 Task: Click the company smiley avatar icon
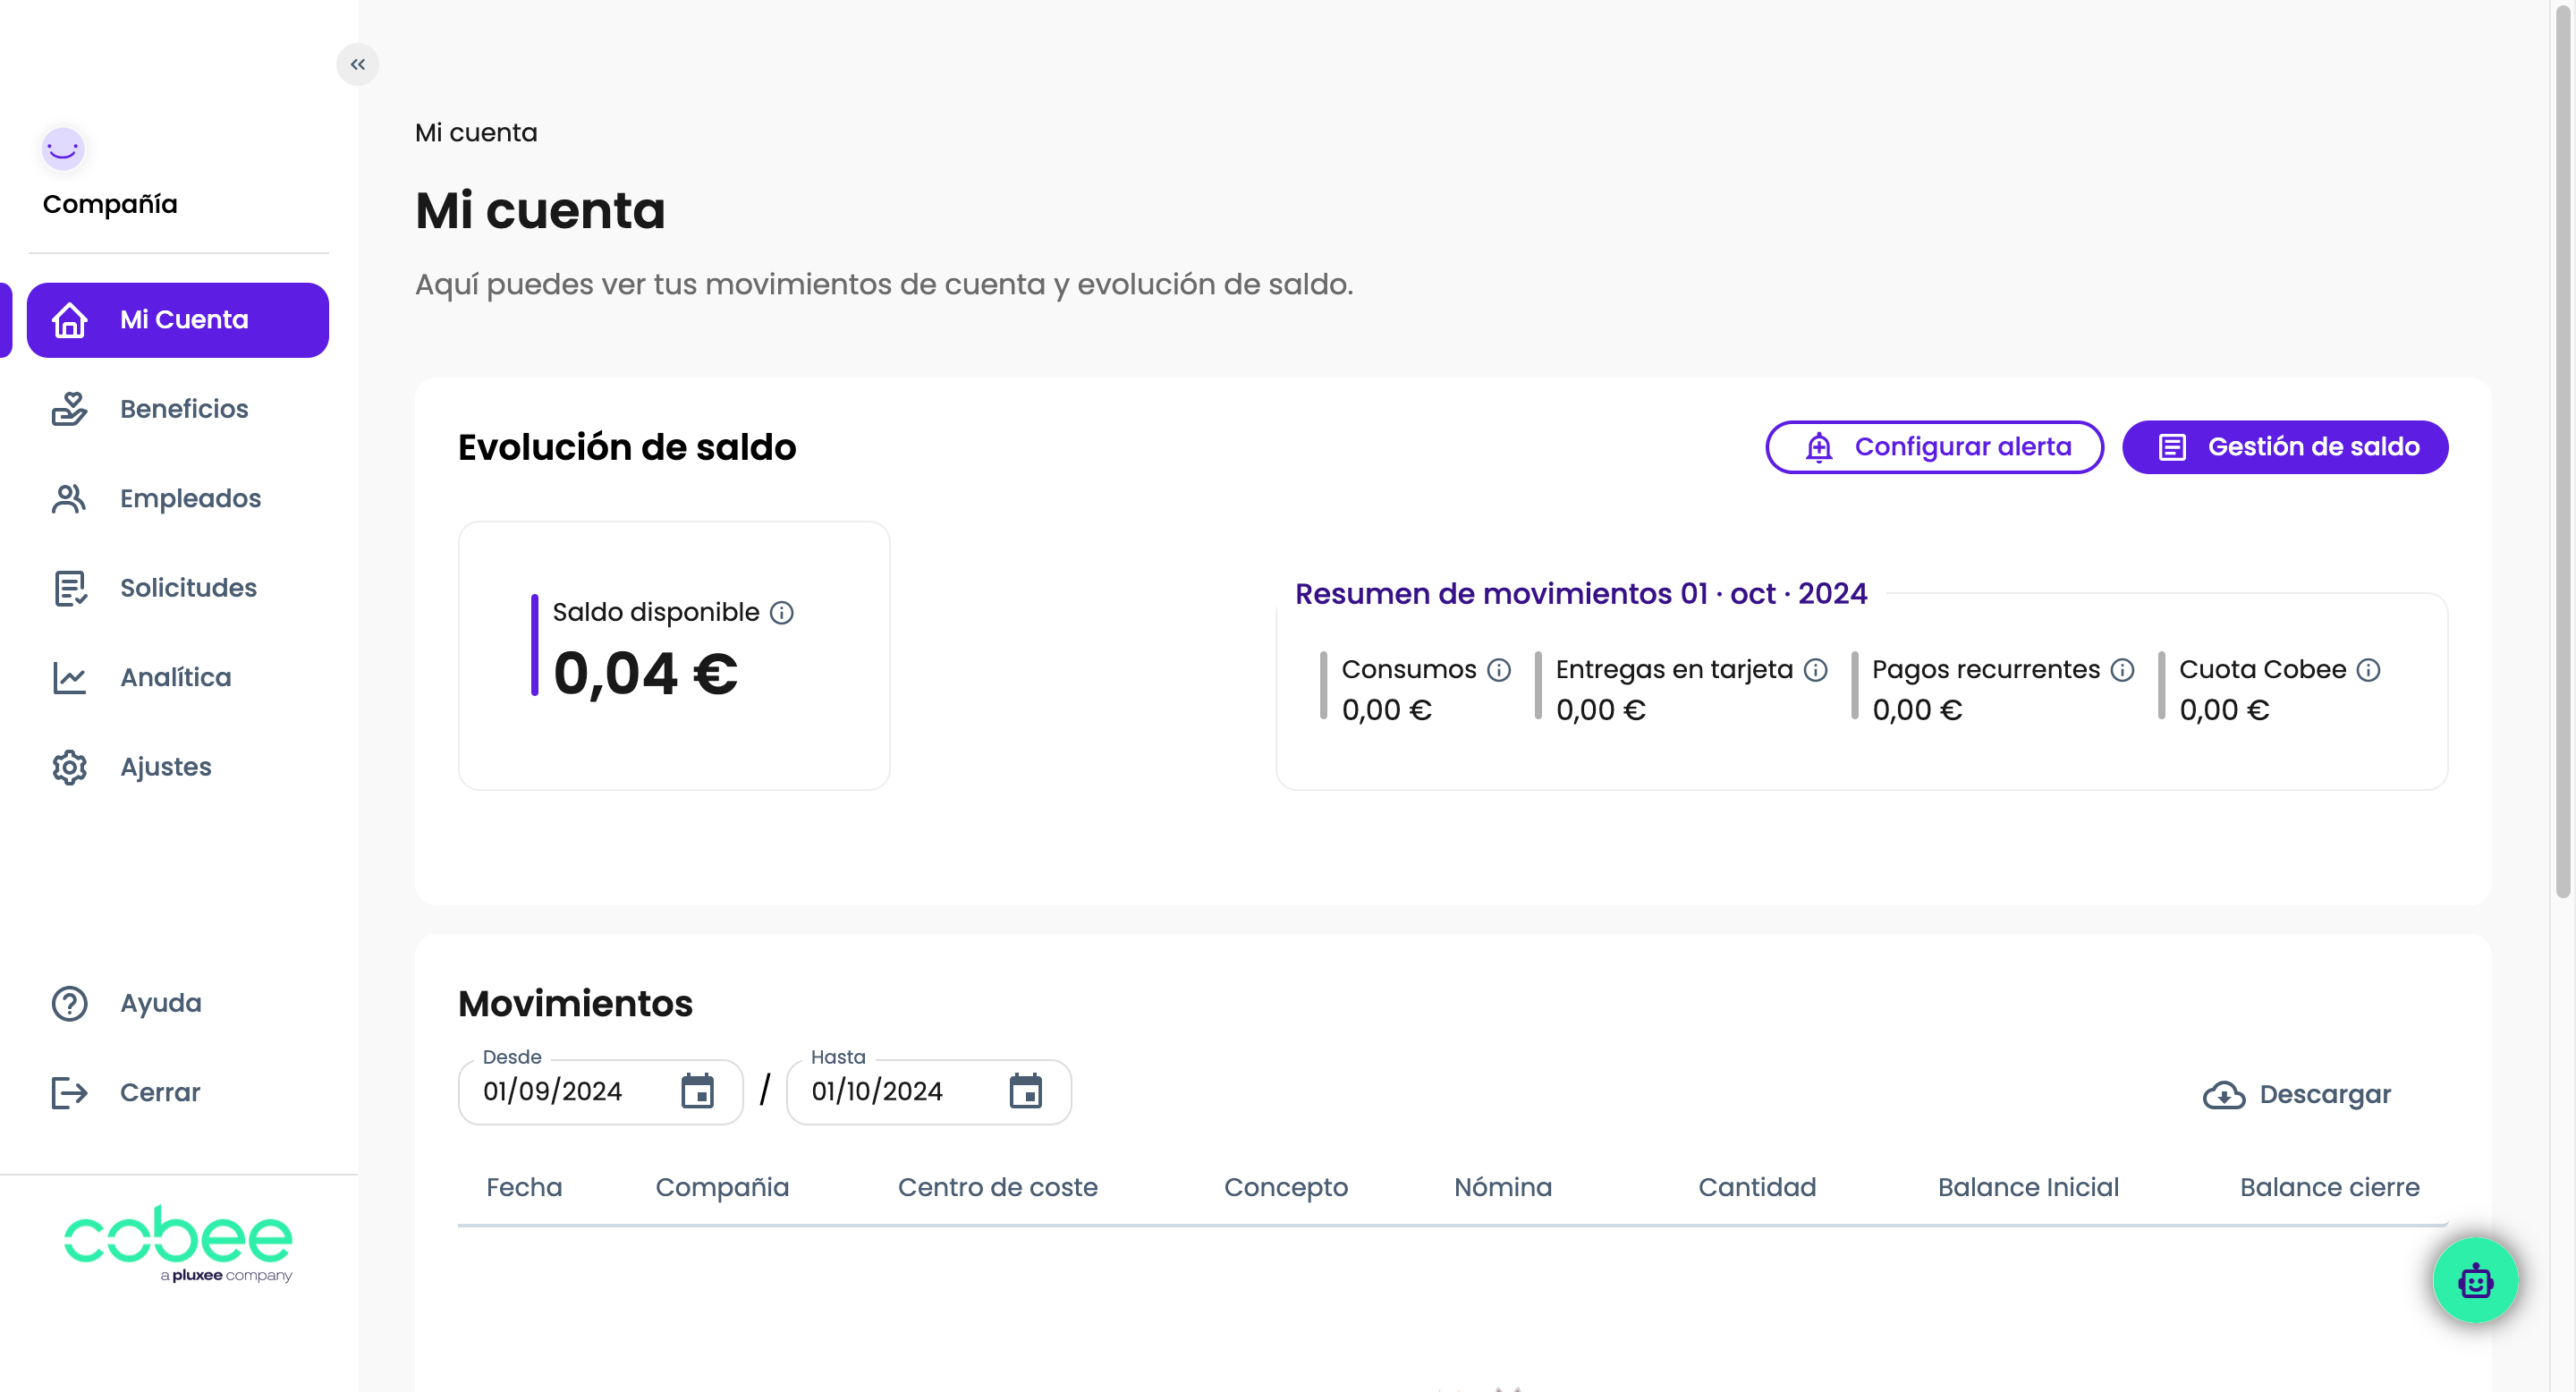(63, 149)
